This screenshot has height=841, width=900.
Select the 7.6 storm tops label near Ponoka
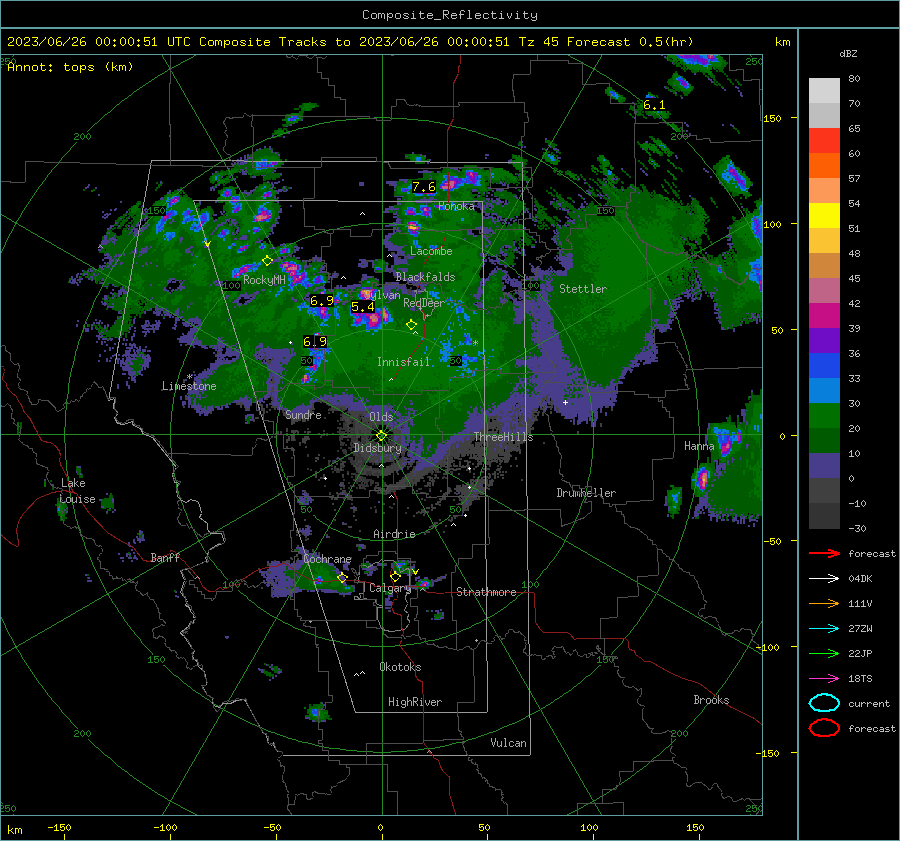(424, 187)
